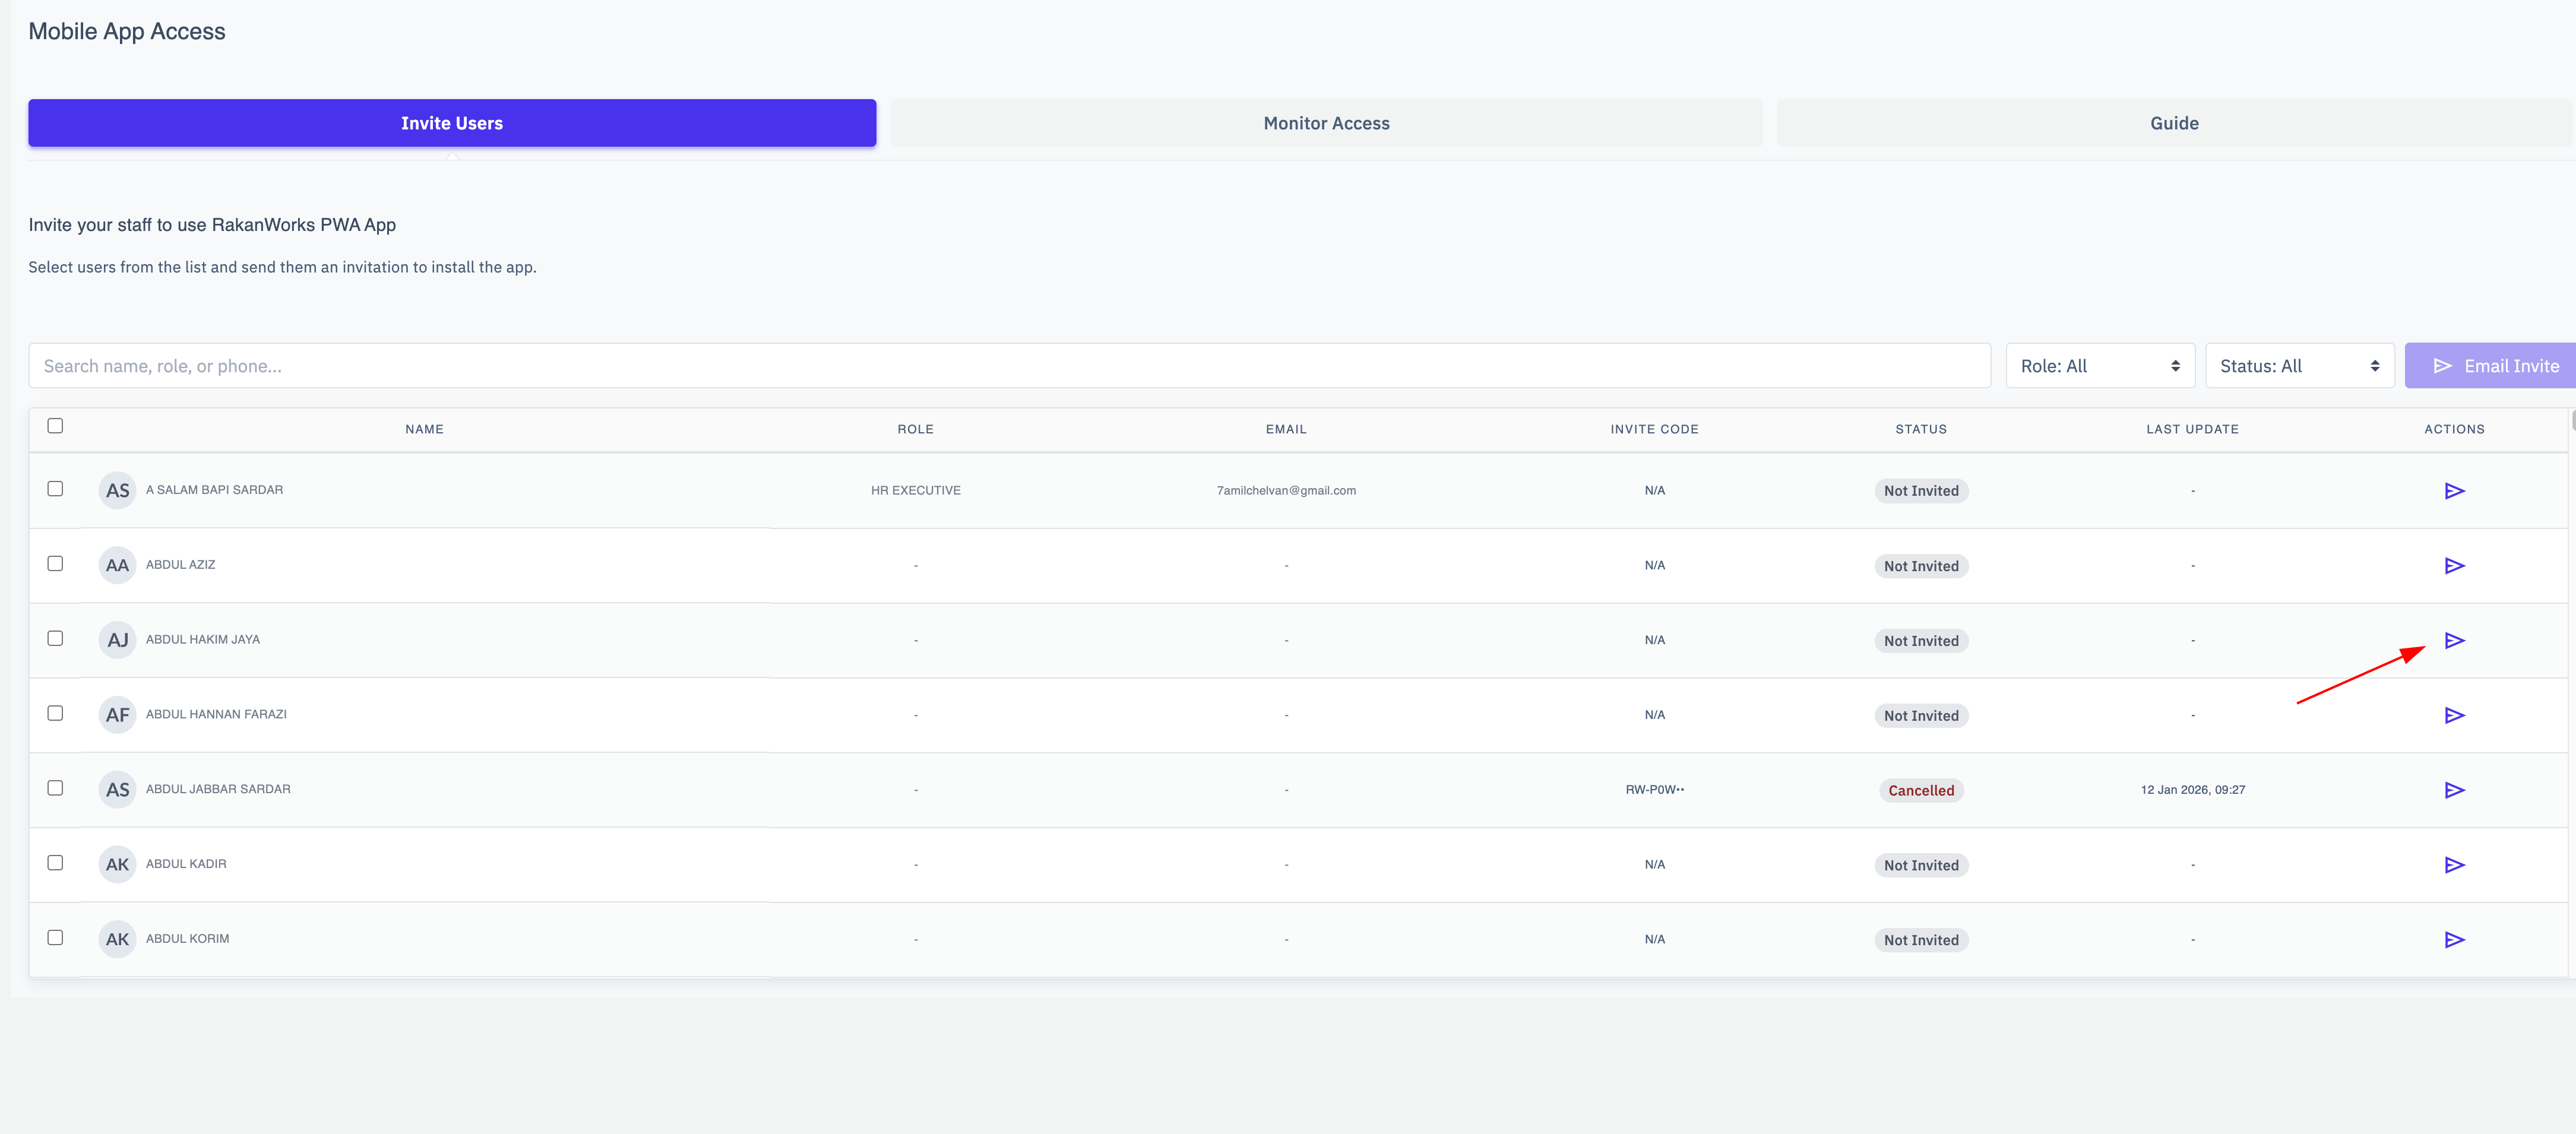Click AS avatar of A SALAM BAPI SARDAR
Screen dimensions: 2576x1134
117,491
